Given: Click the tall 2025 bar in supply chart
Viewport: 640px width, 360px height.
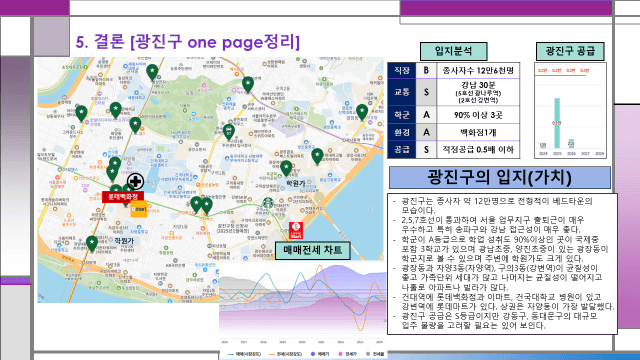Looking at the screenshot, I should click(557, 123).
